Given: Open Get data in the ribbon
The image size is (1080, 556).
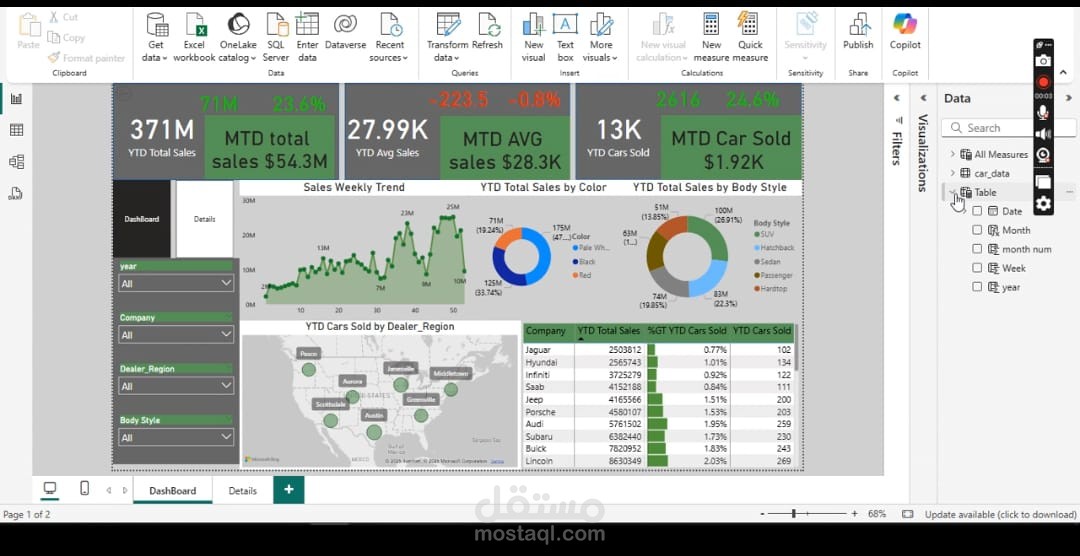Looking at the screenshot, I should (156, 37).
